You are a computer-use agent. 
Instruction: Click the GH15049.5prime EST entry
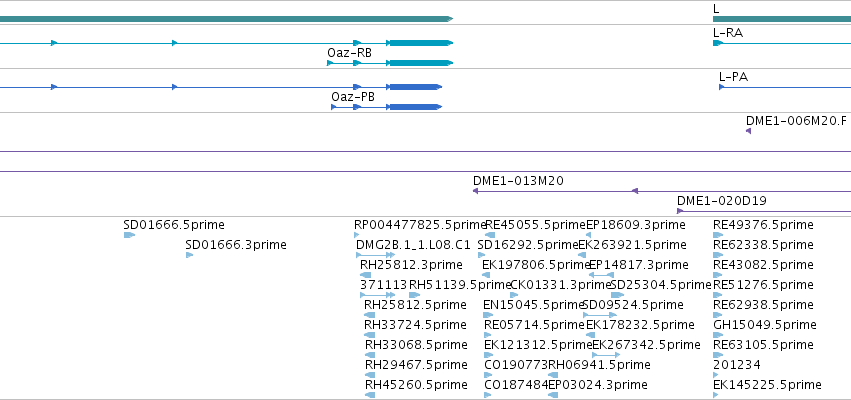tap(764, 325)
